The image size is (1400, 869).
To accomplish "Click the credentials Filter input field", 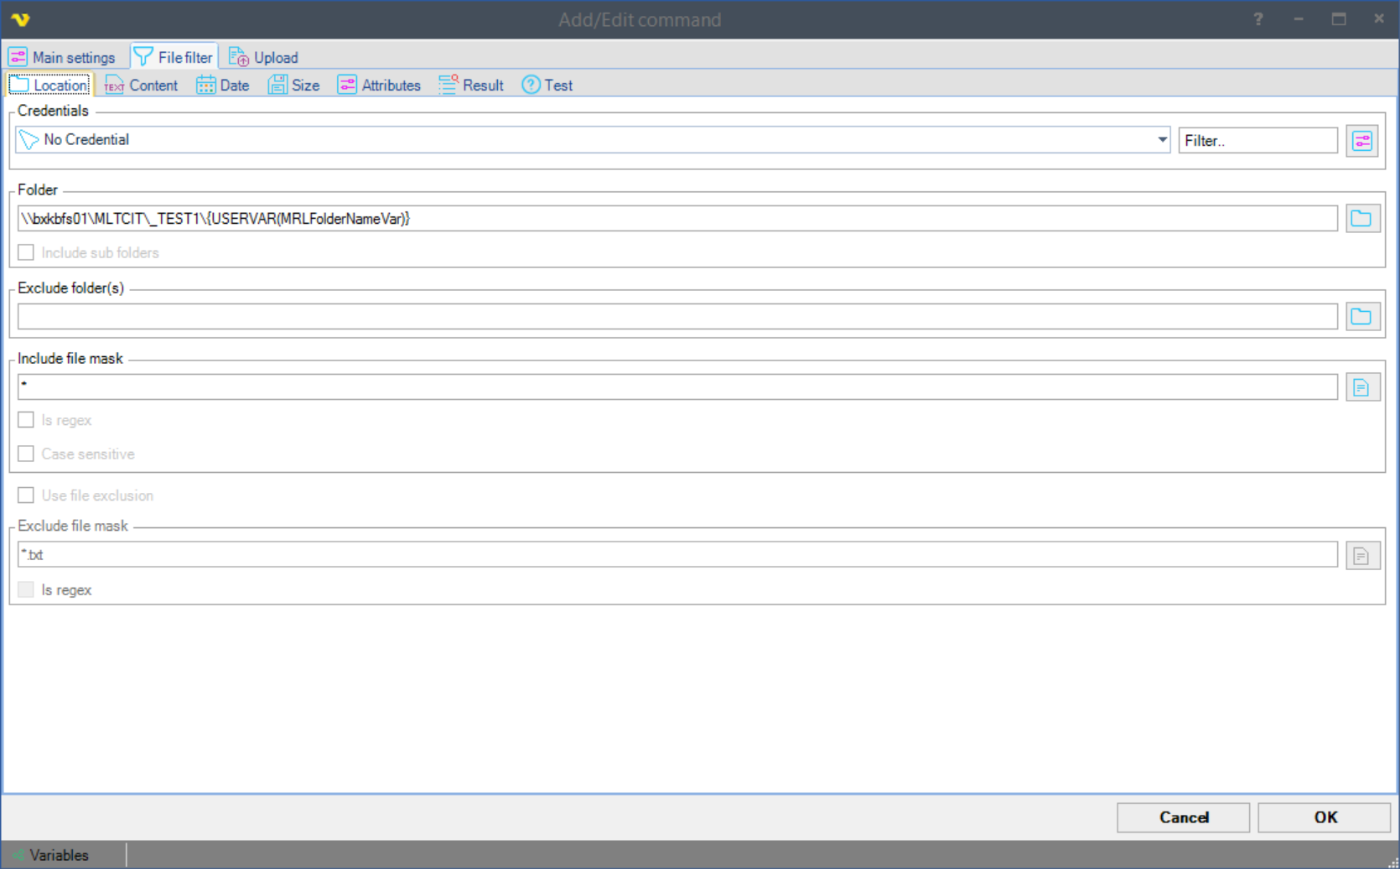I will point(1257,141).
